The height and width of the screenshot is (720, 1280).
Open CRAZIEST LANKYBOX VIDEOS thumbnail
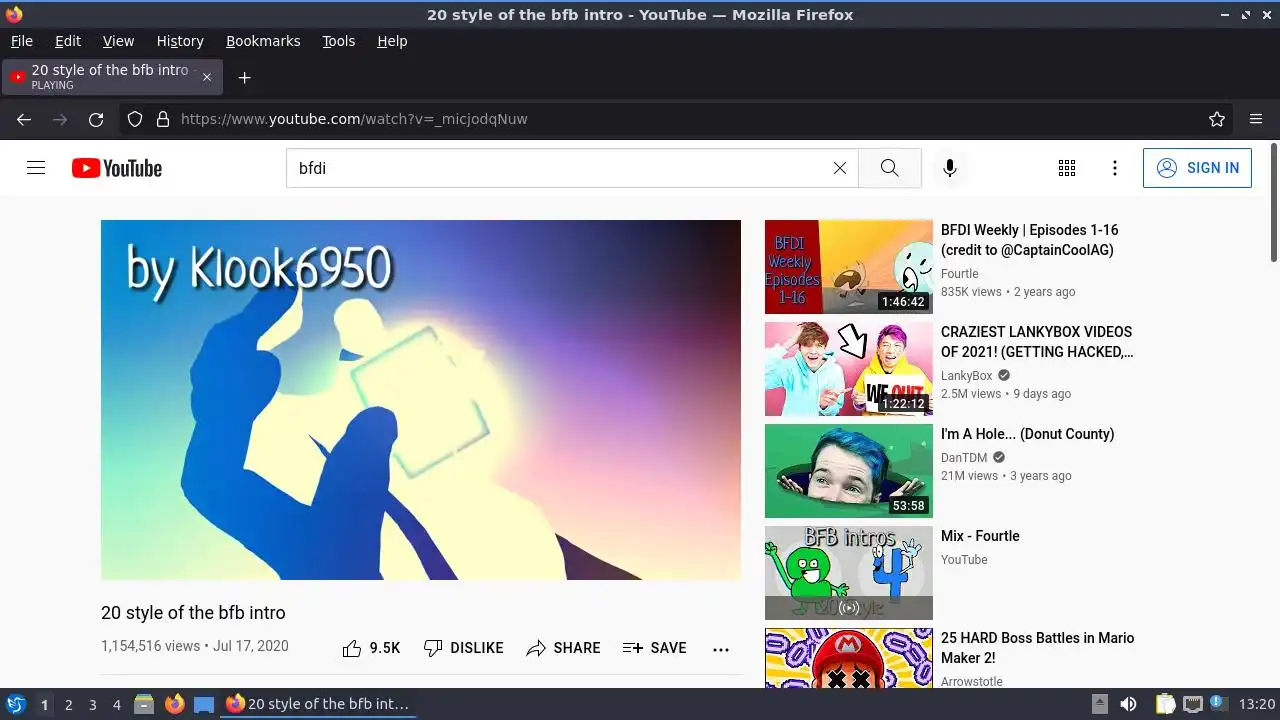(849, 369)
